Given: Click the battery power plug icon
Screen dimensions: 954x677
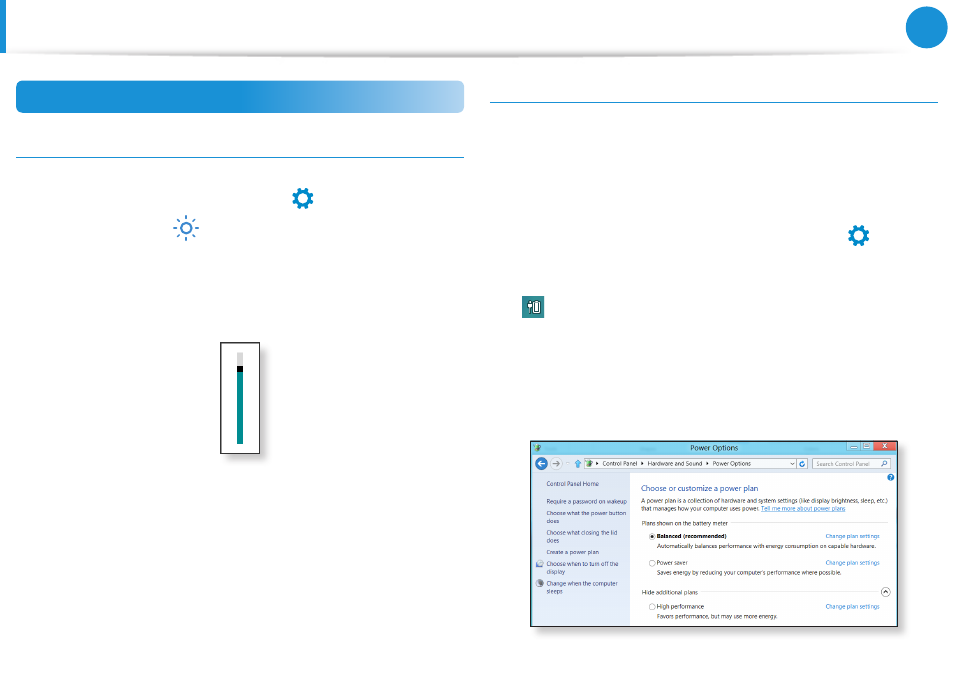Looking at the screenshot, I should tap(533, 307).
